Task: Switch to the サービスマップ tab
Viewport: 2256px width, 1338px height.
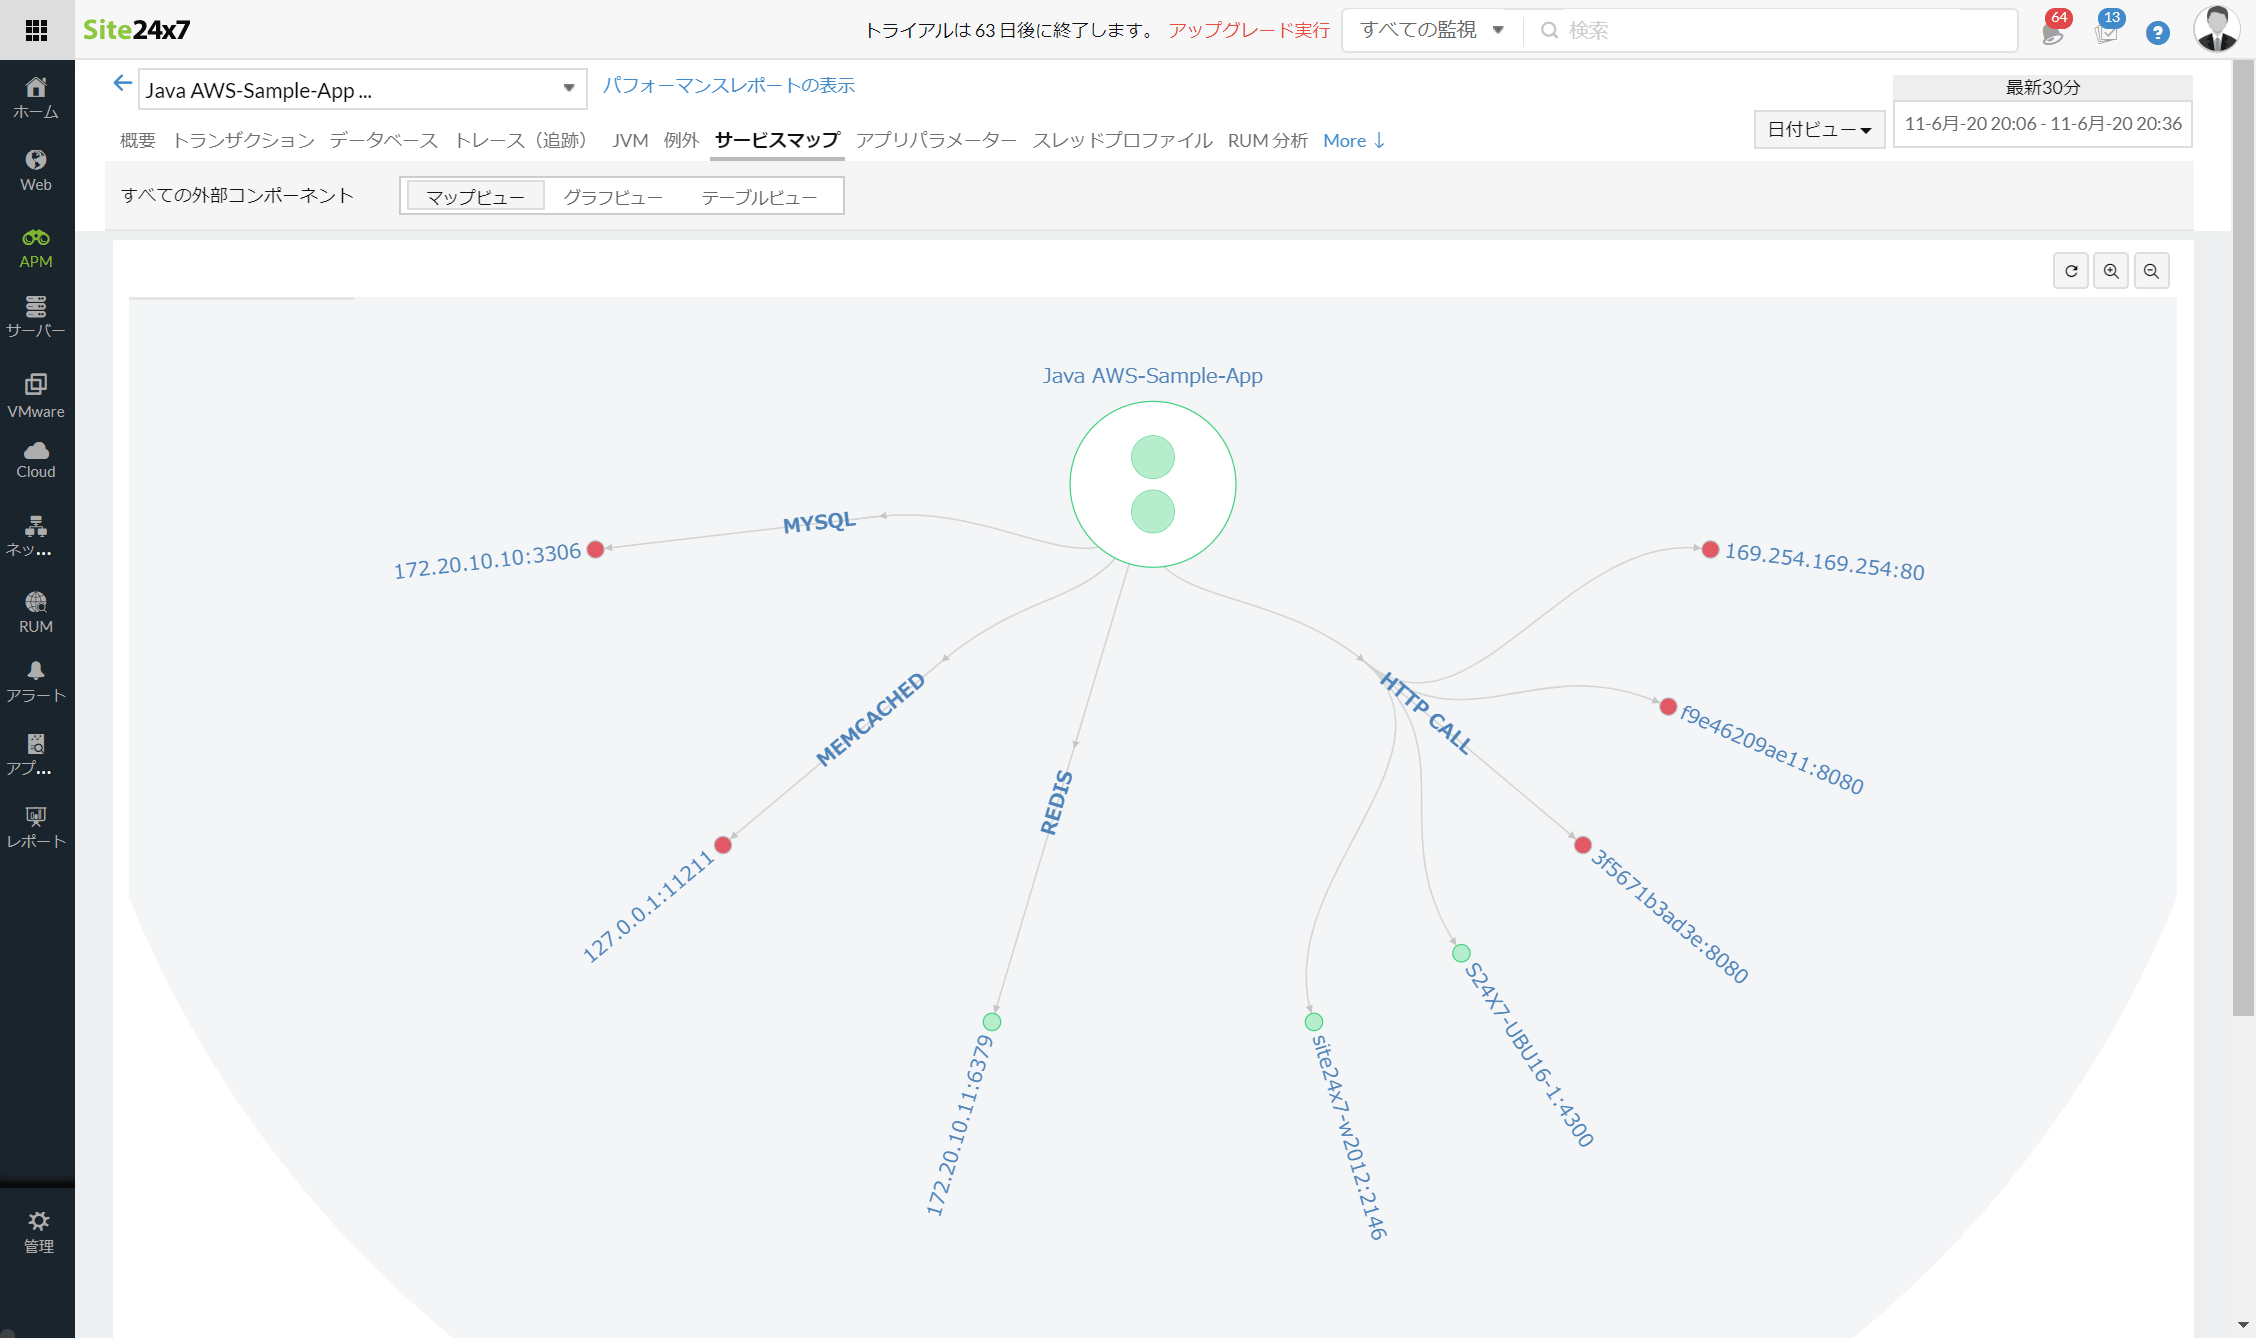Action: pos(775,140)
